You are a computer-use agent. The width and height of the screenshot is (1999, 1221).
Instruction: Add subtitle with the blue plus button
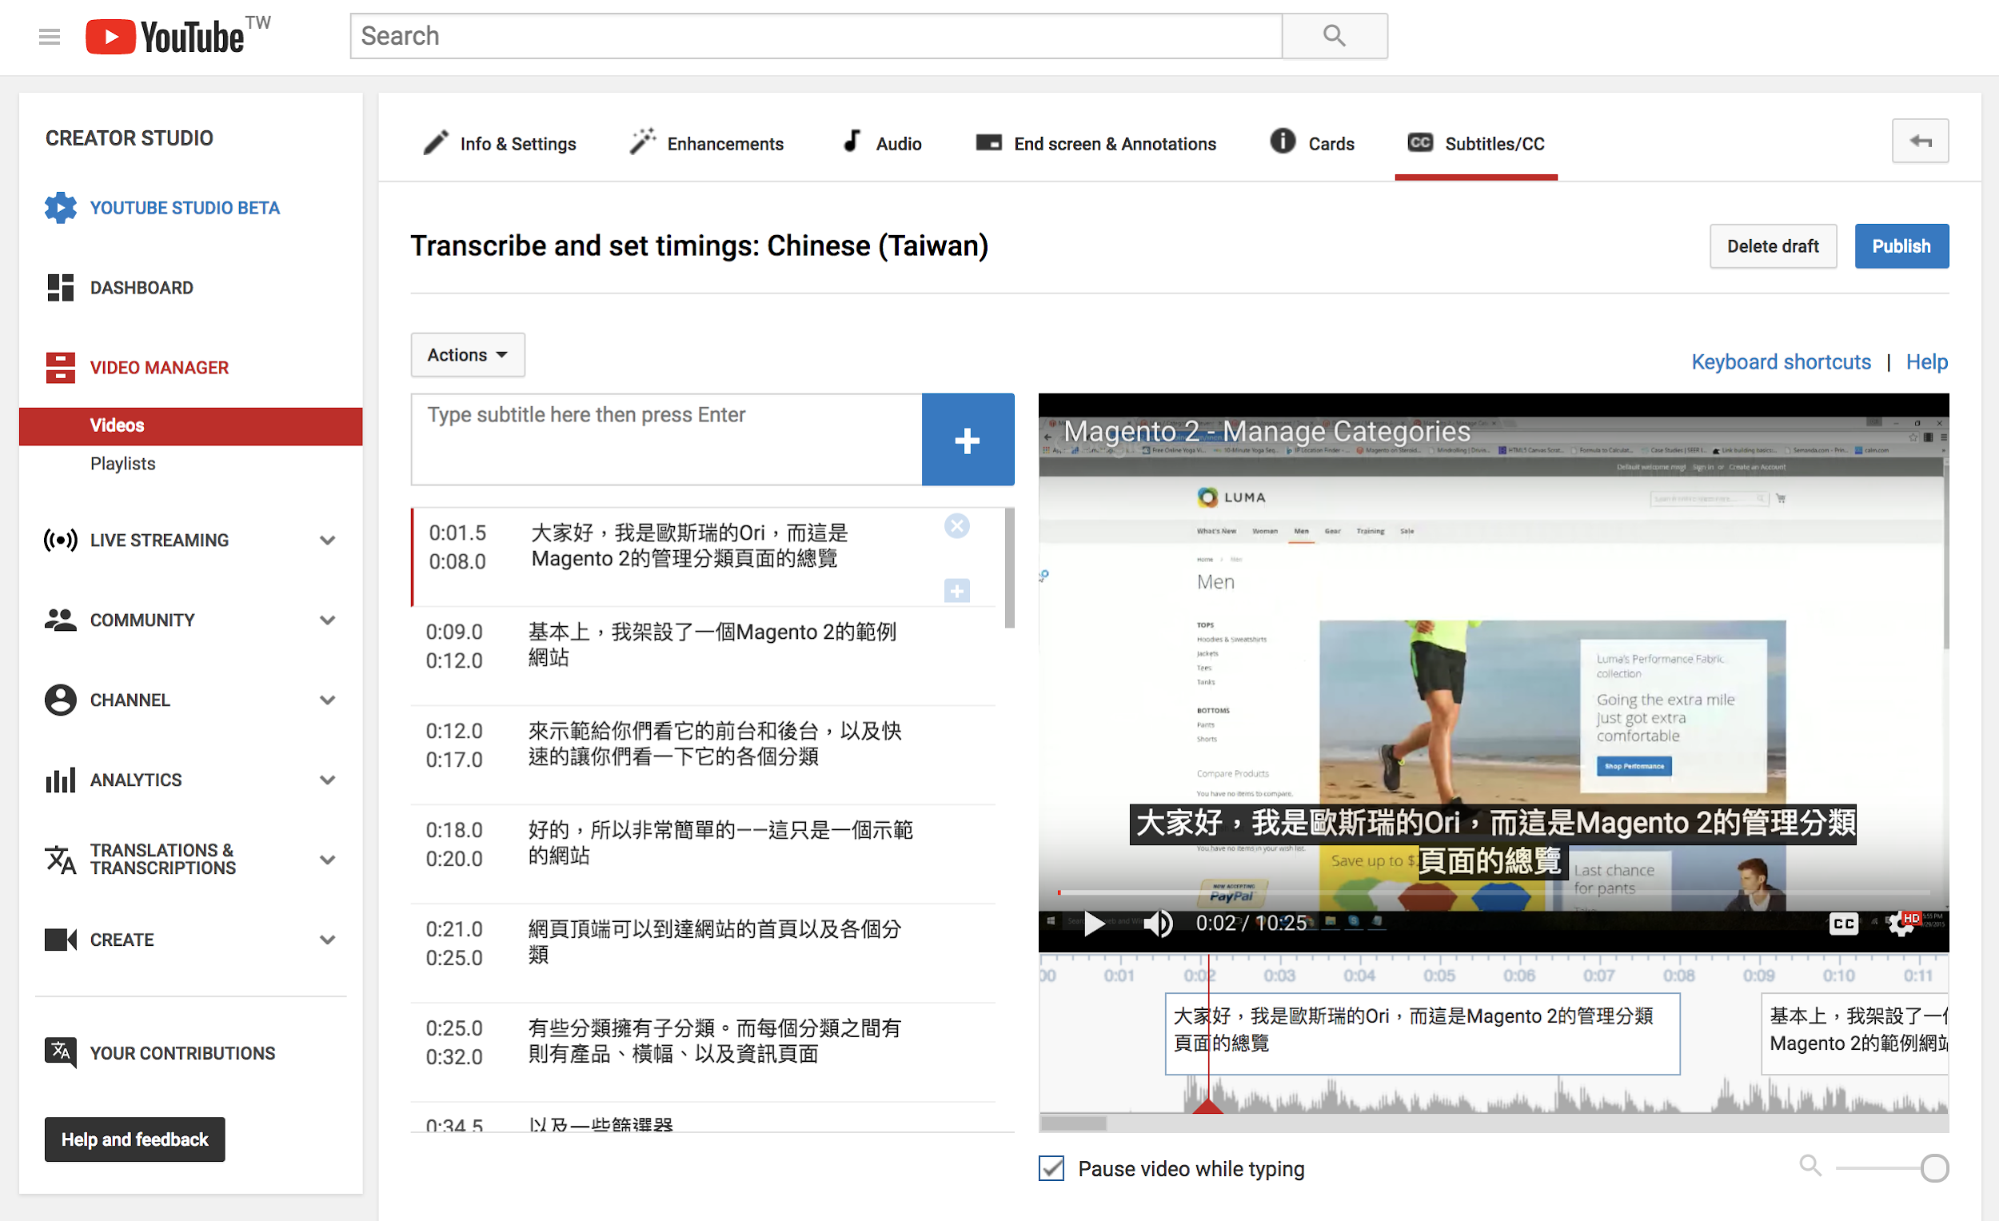click(x=967, y=440)
